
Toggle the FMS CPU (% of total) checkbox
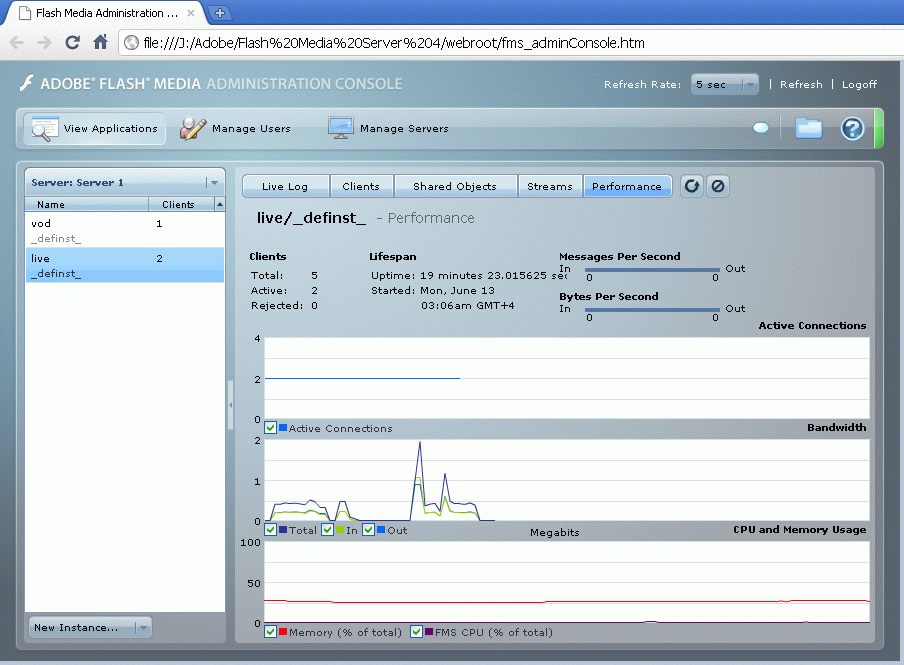[416, 632]
